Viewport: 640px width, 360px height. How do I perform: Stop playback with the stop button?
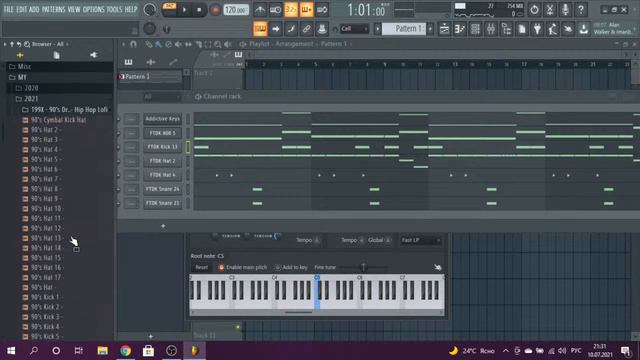coord(199,10)
